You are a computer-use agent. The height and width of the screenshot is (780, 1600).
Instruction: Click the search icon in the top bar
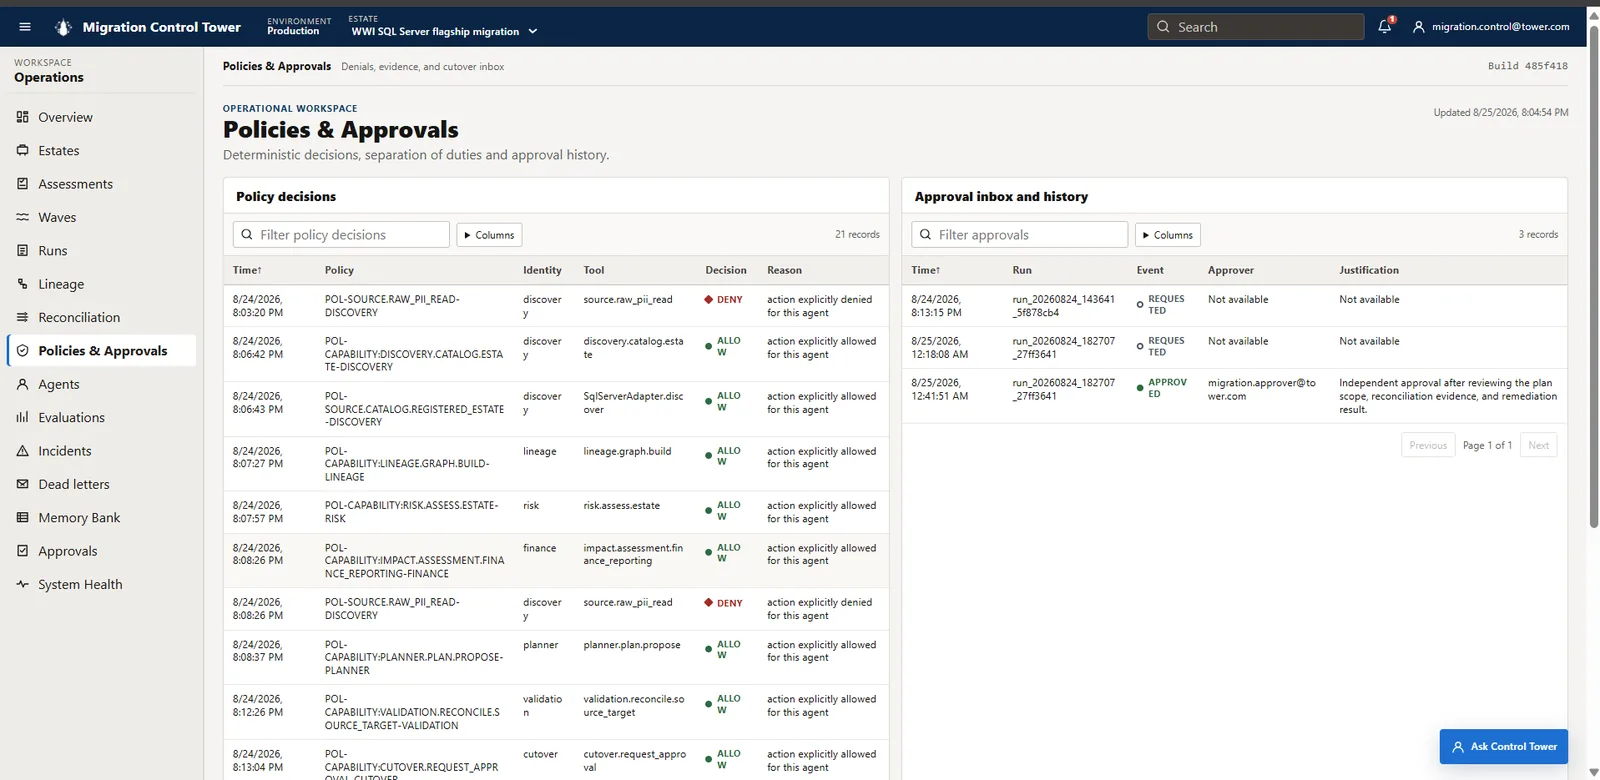click(x=1163, y=27)
